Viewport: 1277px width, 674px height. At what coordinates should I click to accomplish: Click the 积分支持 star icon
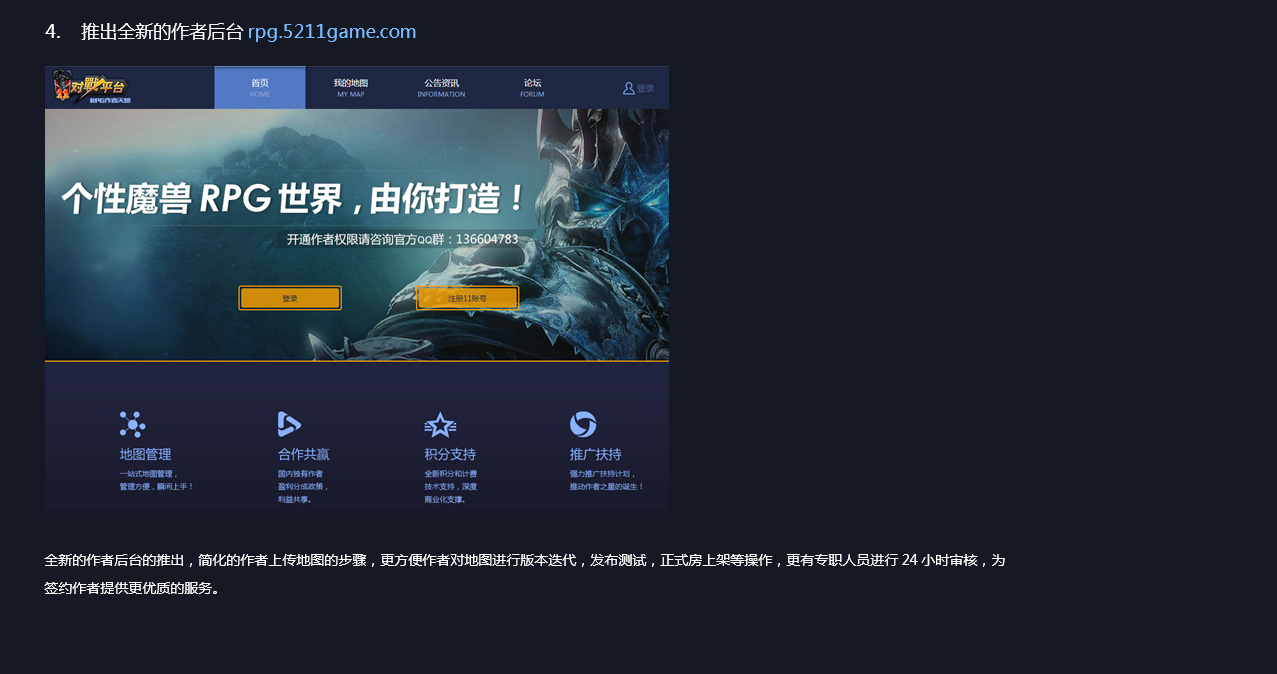click(440, 425)
